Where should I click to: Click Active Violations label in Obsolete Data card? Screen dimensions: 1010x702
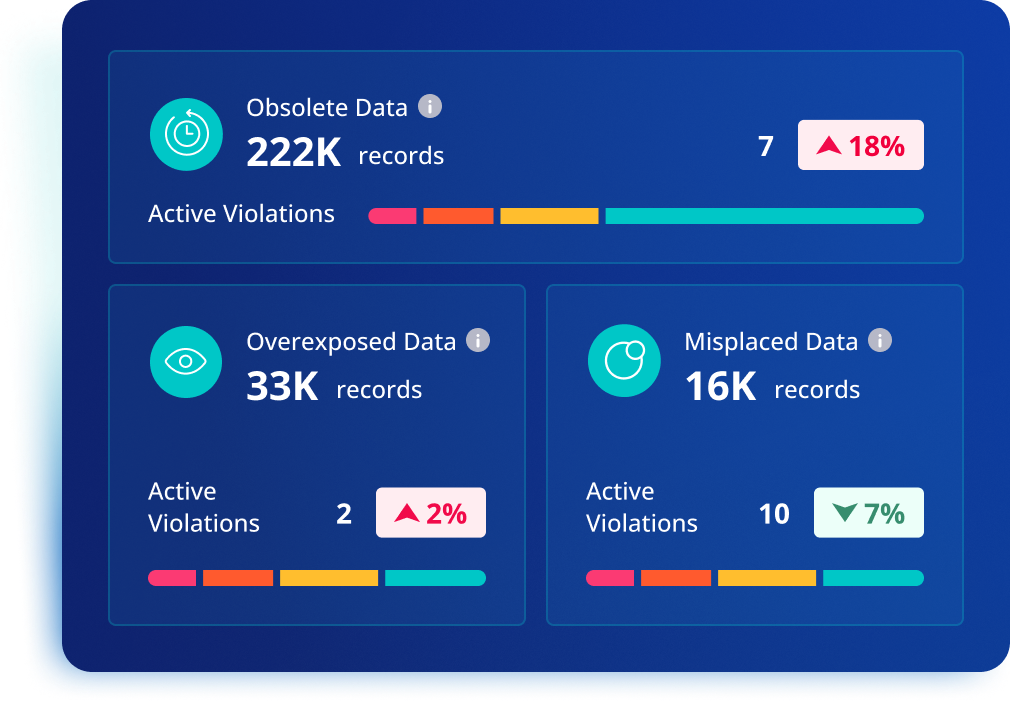tap(241, 214)
